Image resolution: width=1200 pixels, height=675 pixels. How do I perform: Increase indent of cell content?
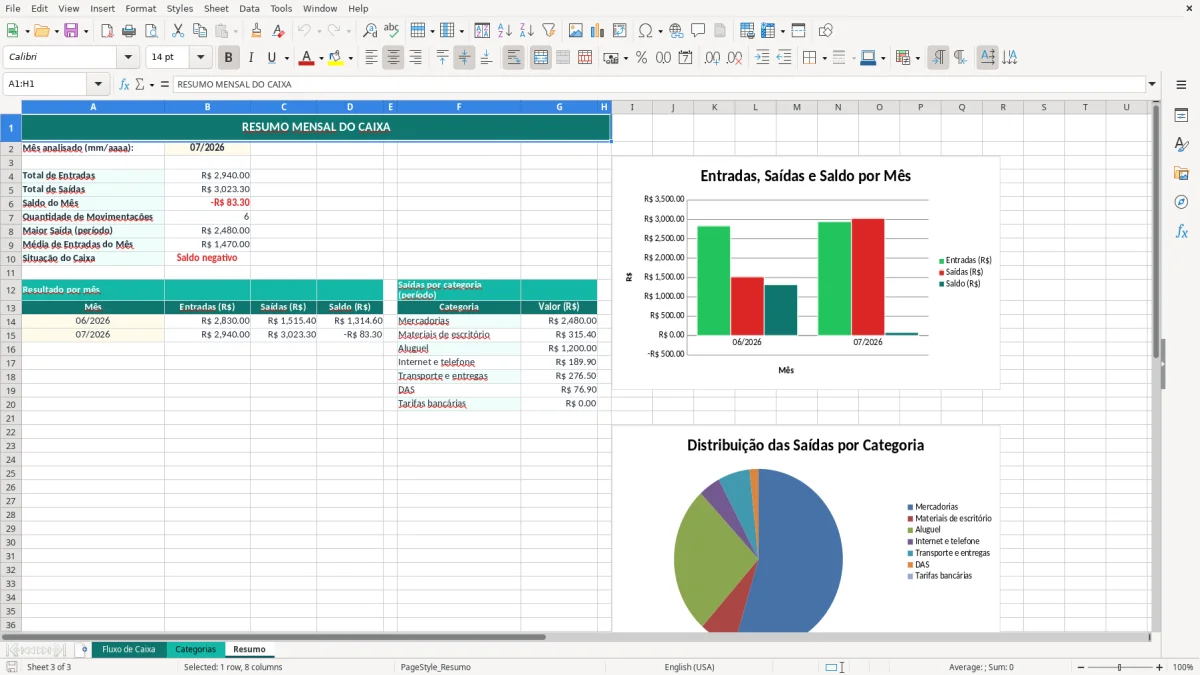pos(762,58)
